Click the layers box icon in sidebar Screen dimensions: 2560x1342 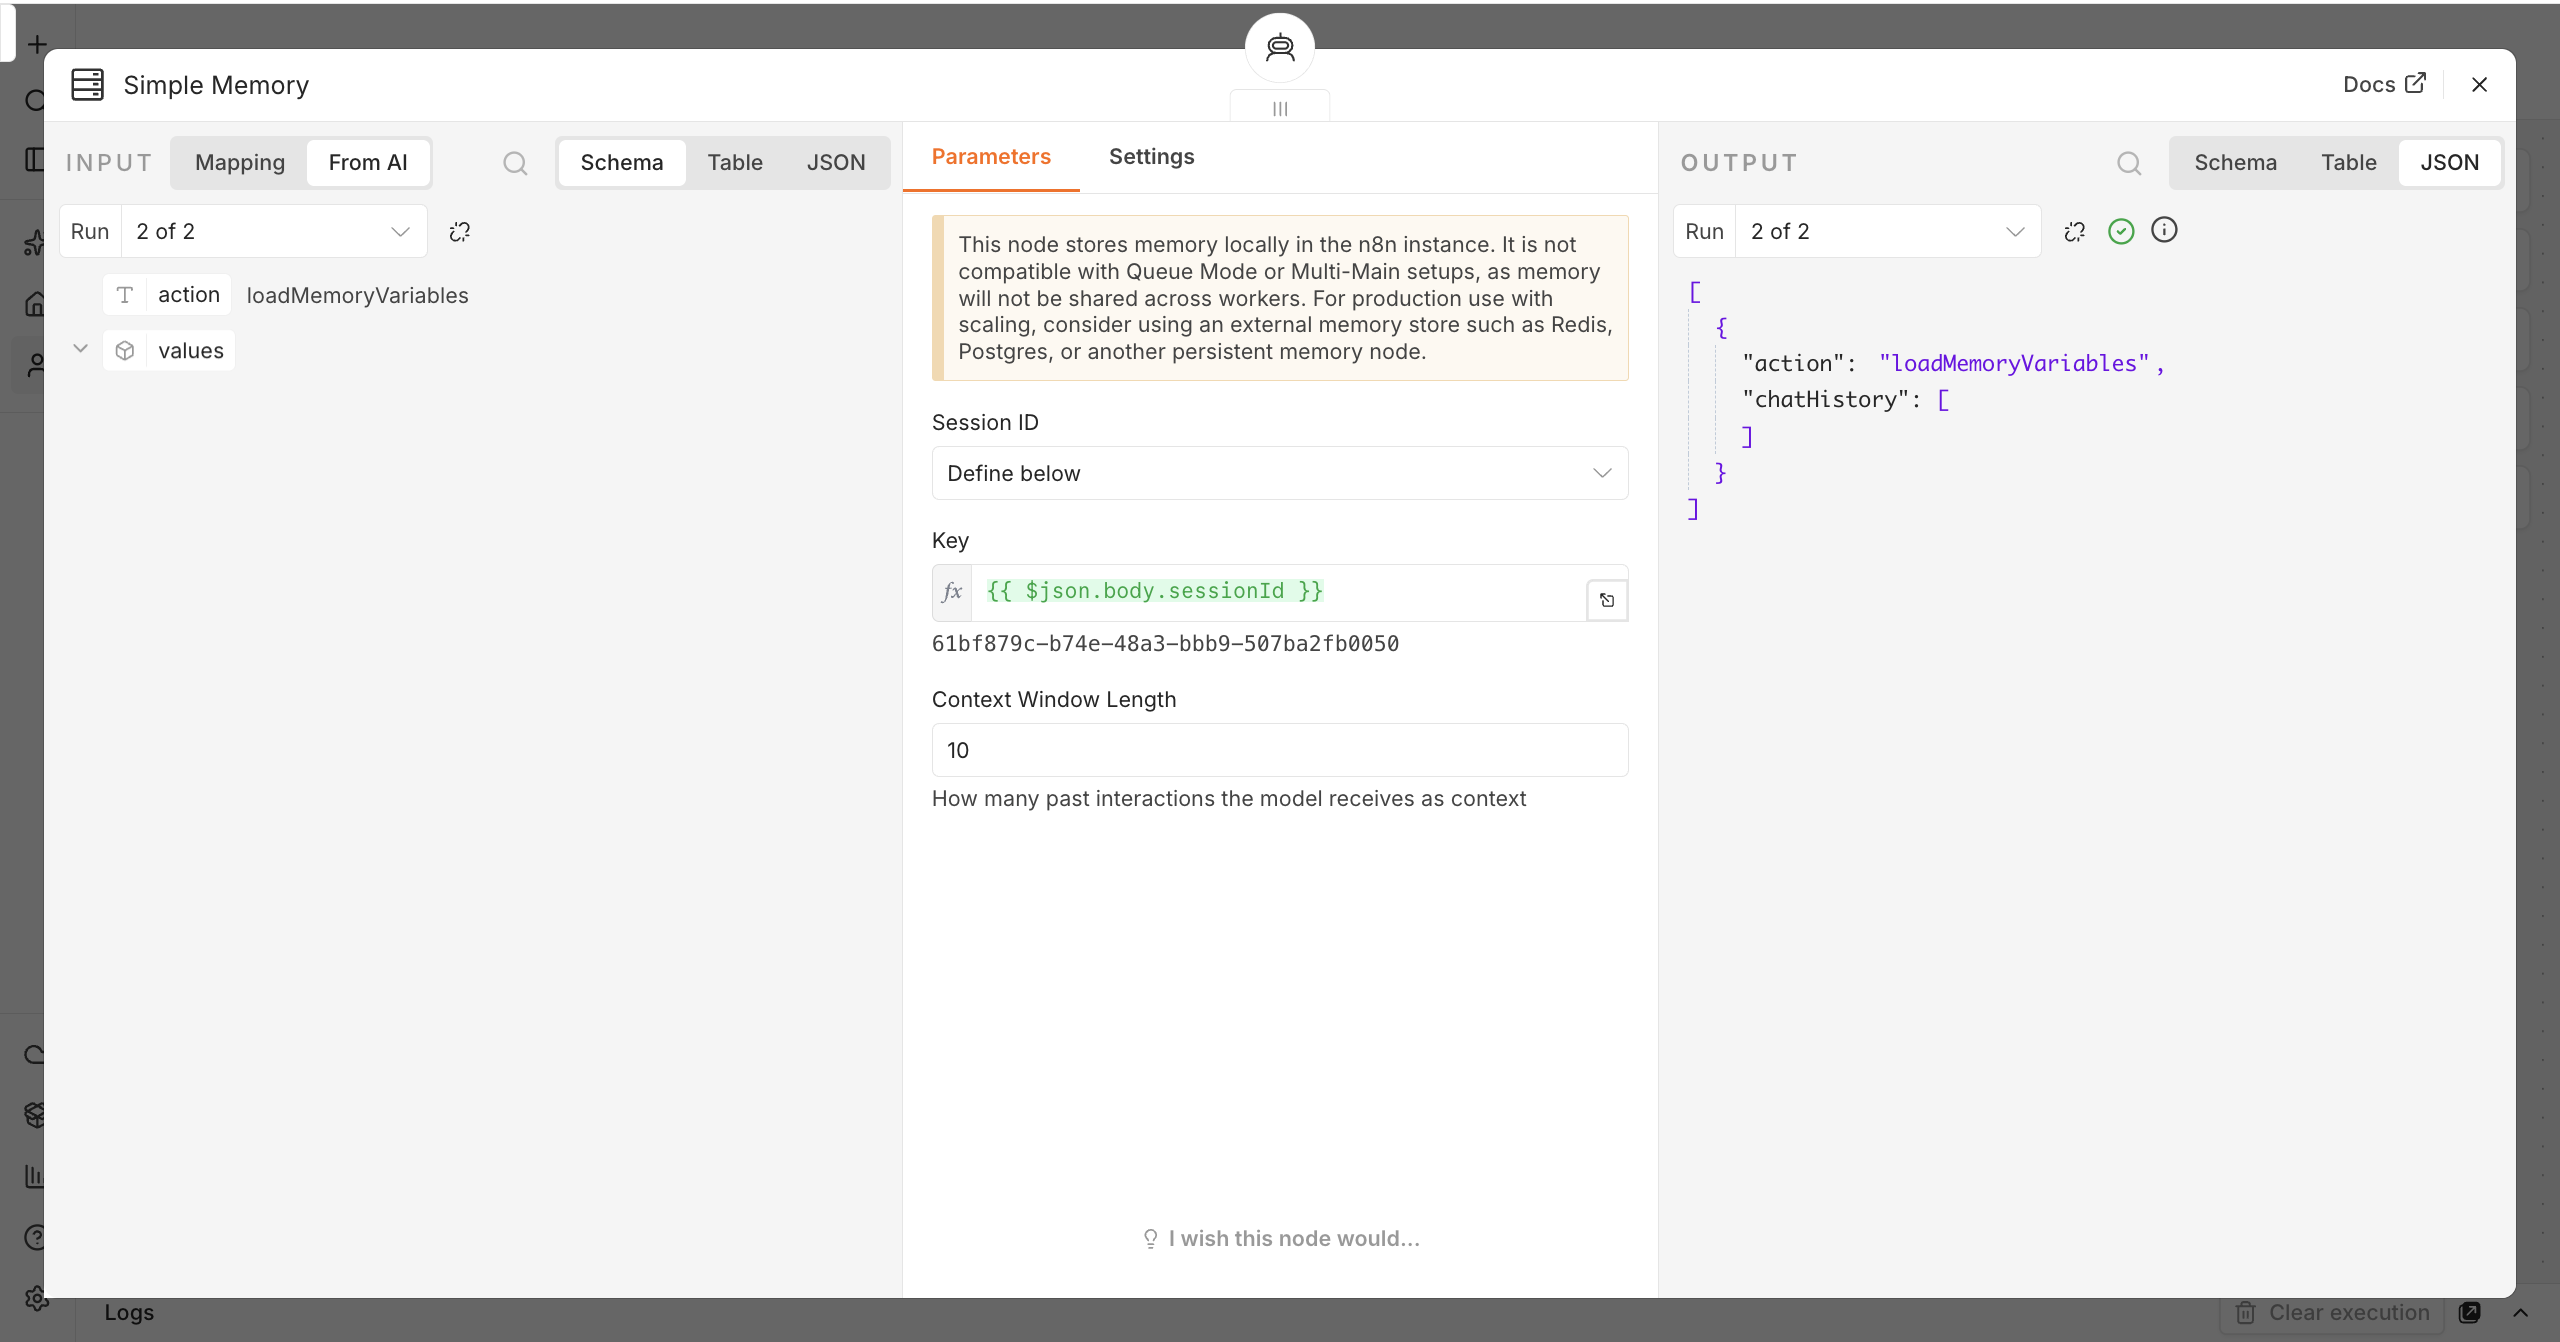[x=35, y=1115]
